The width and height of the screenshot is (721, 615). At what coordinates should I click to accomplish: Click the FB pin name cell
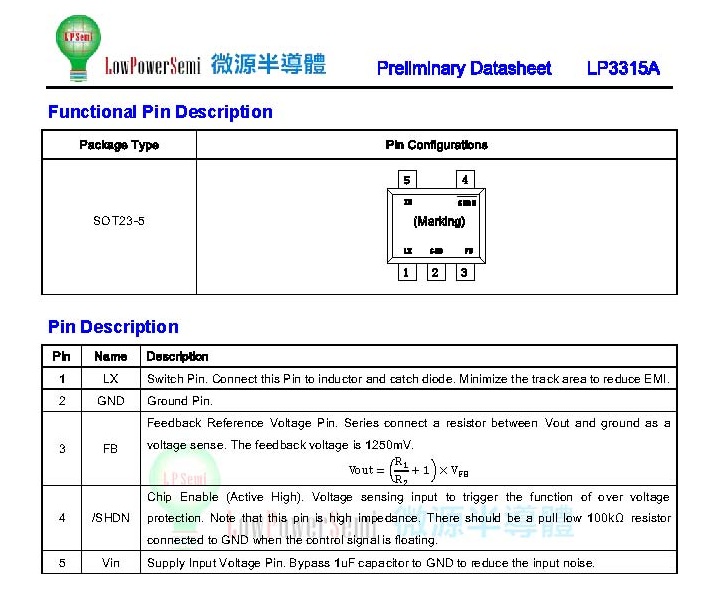110,448
